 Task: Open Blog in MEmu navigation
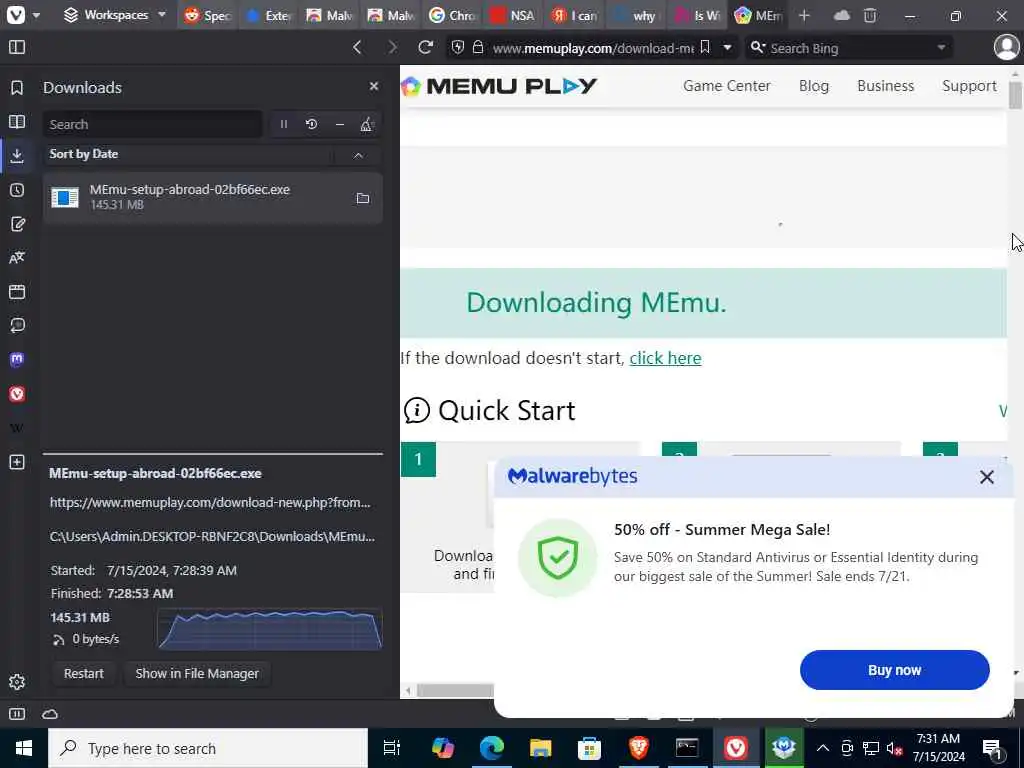click(x=814, y=86)
